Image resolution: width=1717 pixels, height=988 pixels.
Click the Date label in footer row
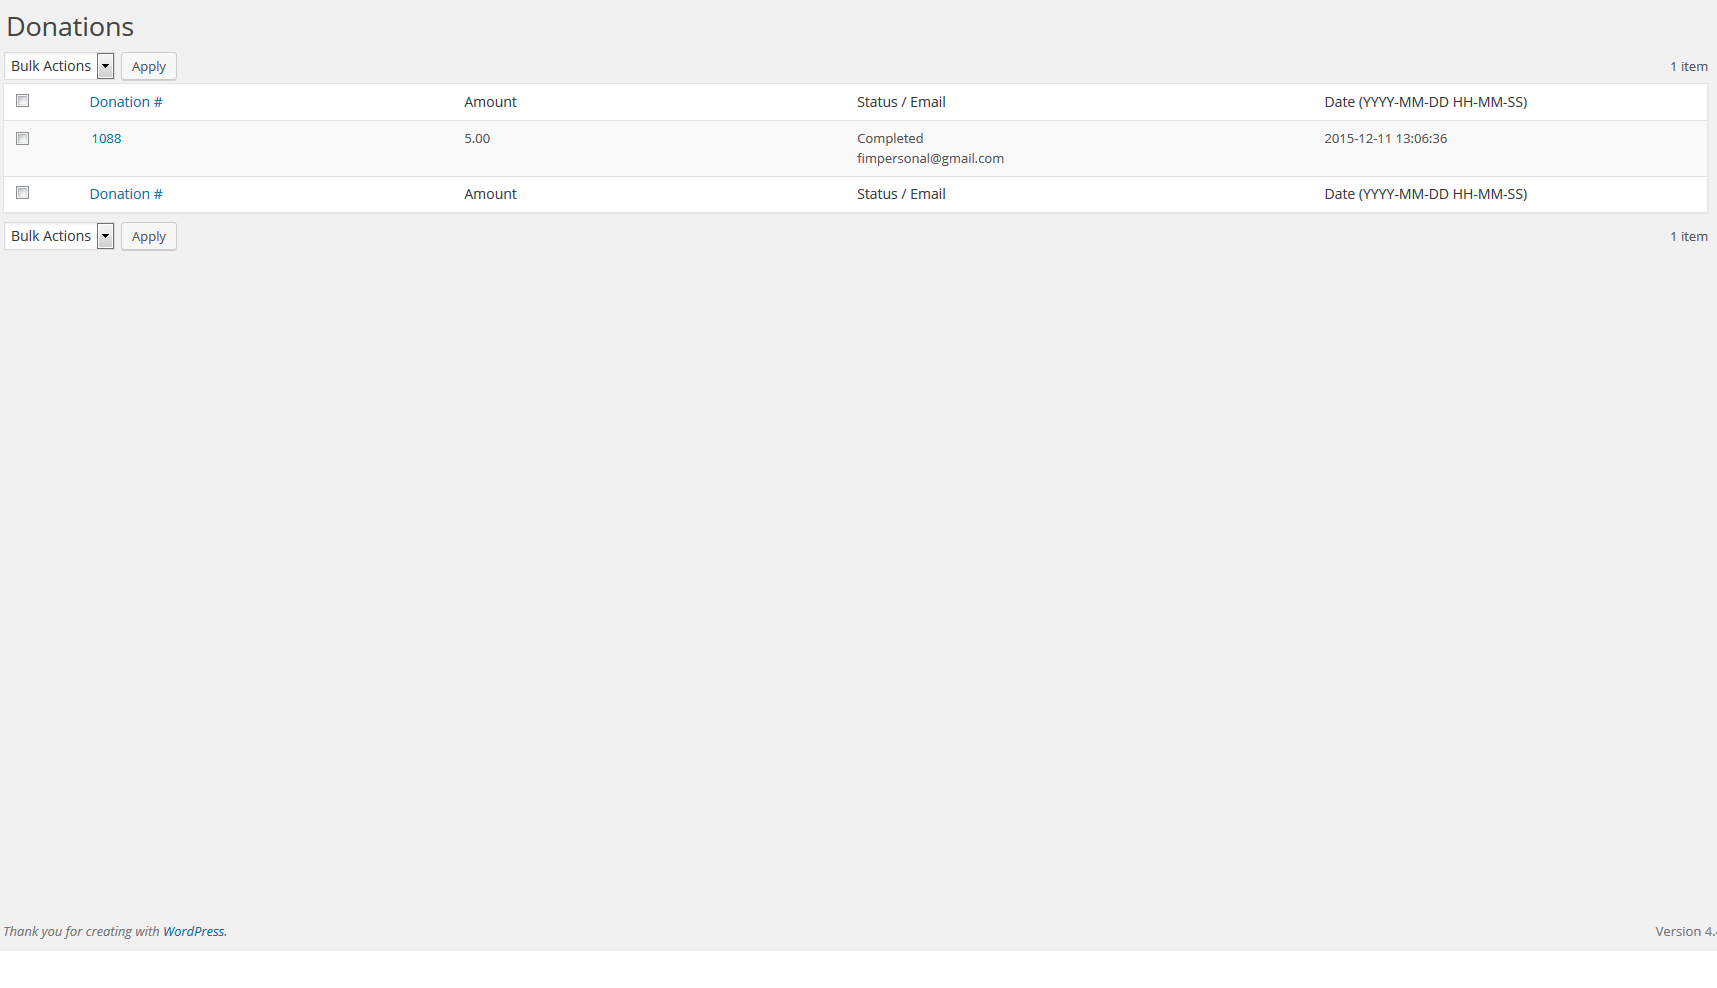click(x=1426, y=194)
